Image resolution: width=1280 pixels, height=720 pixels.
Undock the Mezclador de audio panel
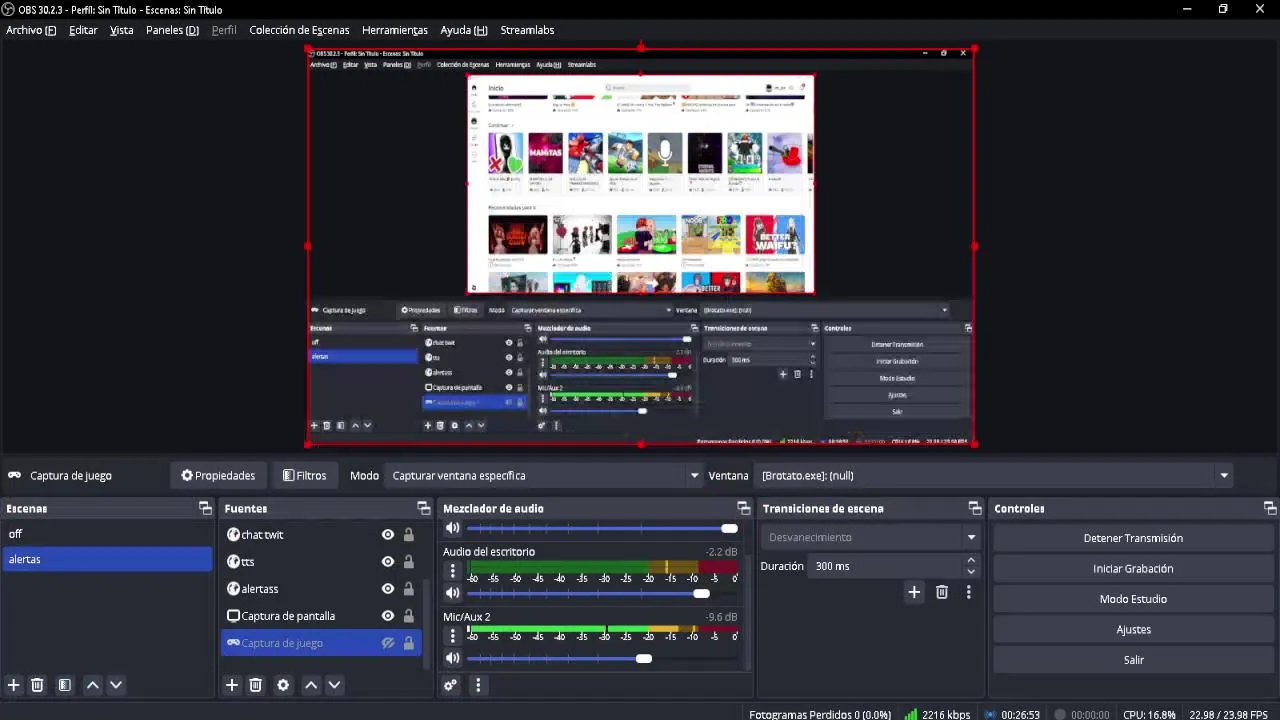[743, 508]
